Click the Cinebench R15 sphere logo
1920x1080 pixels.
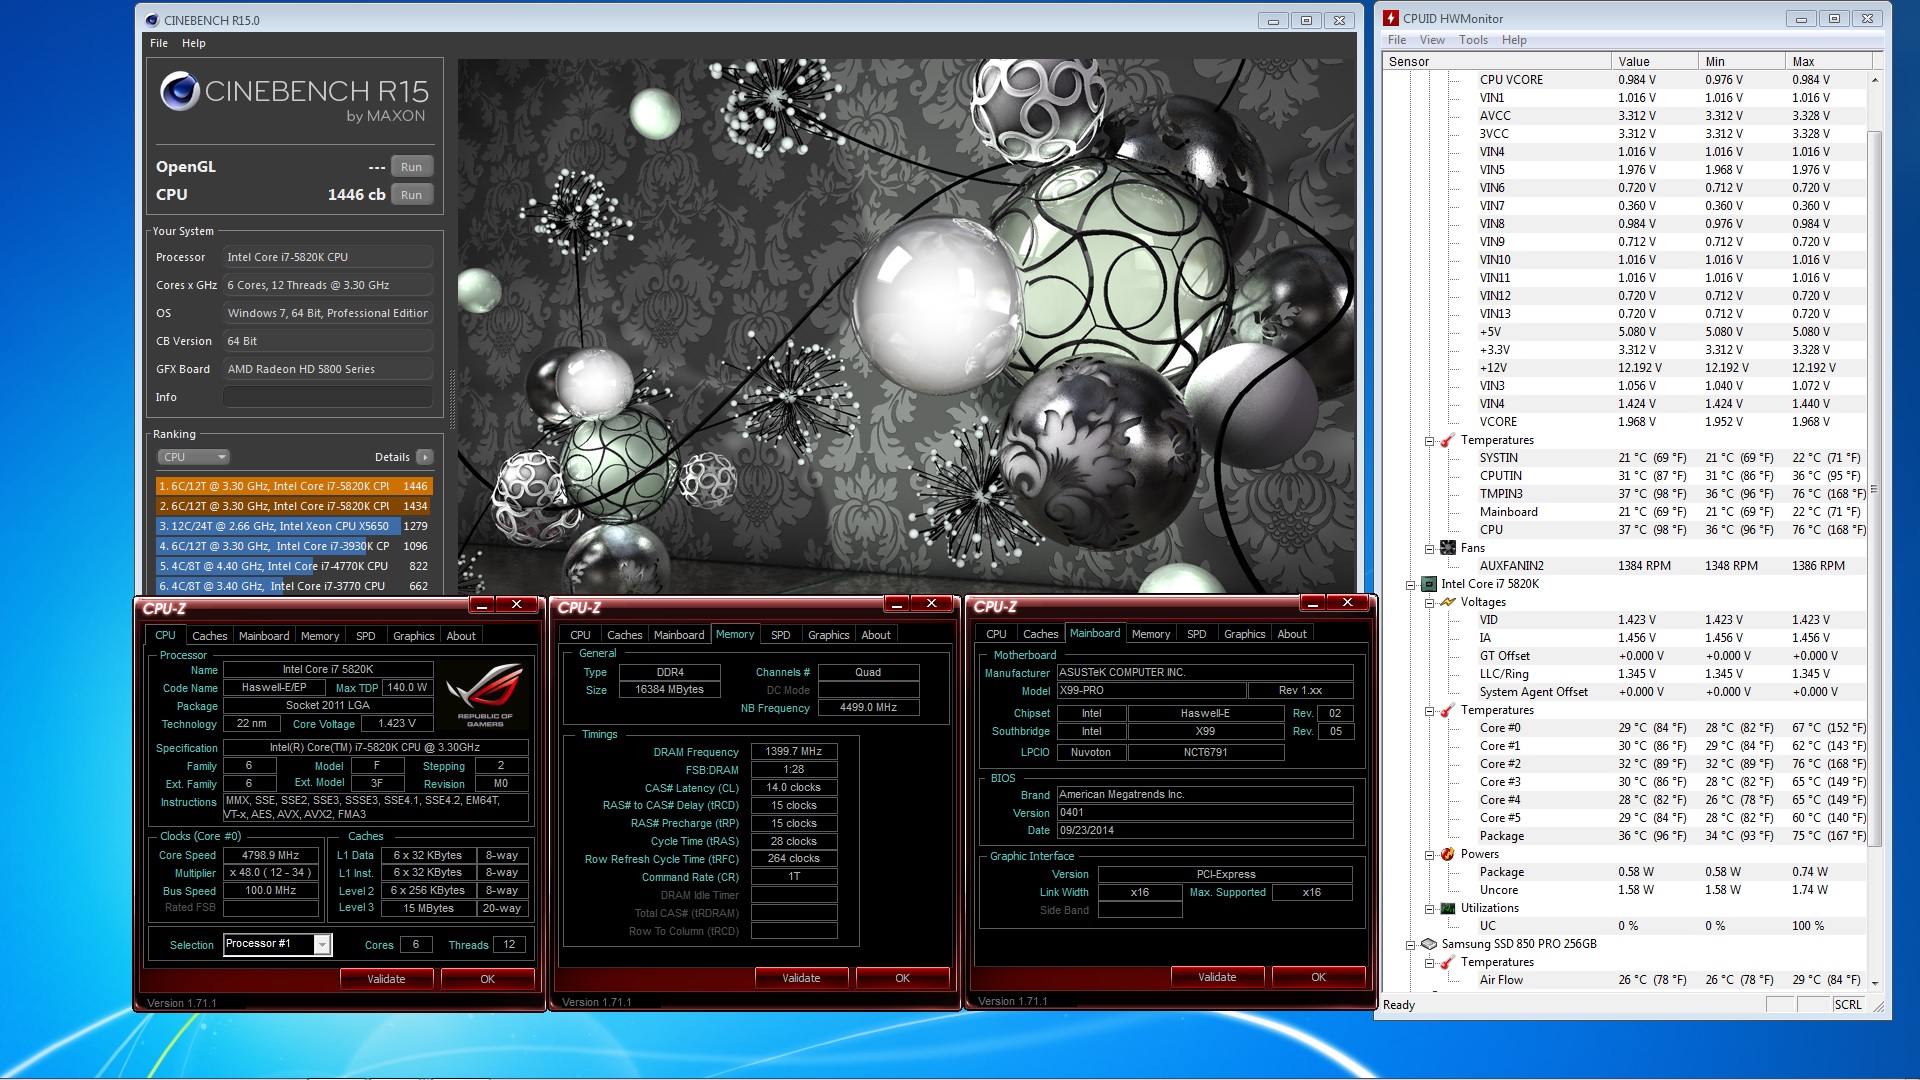point(180,91)
